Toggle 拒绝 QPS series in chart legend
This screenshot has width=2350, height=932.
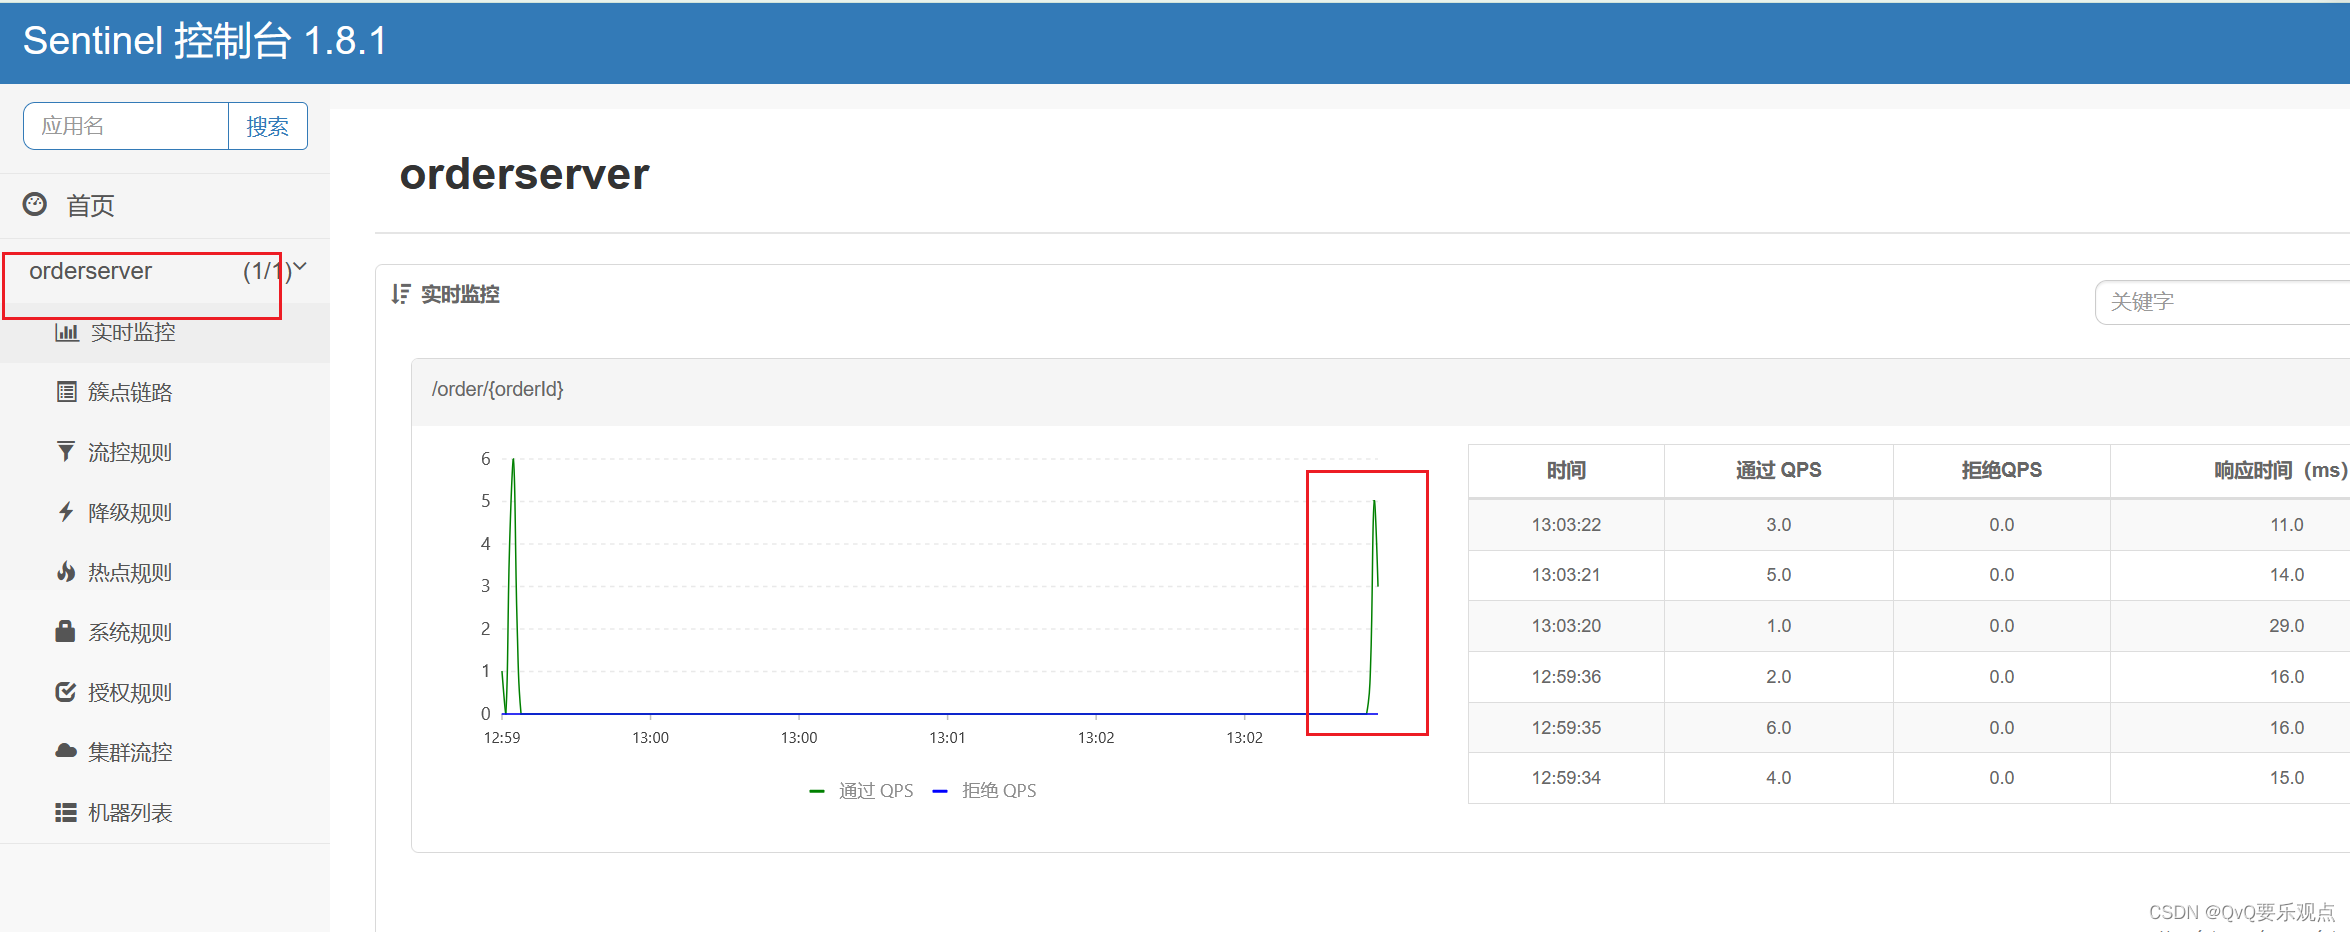(x=984, y=790)
